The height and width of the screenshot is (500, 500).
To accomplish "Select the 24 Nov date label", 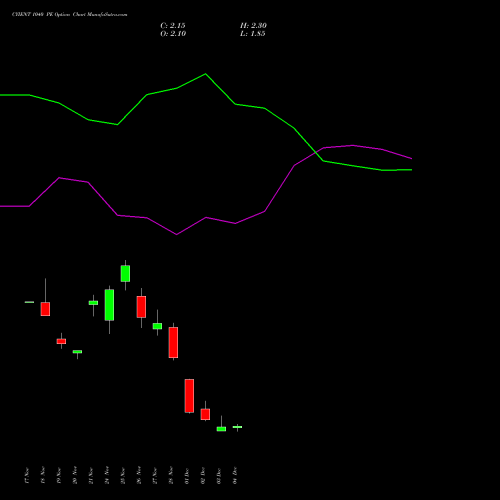I will tap(107, 475).
